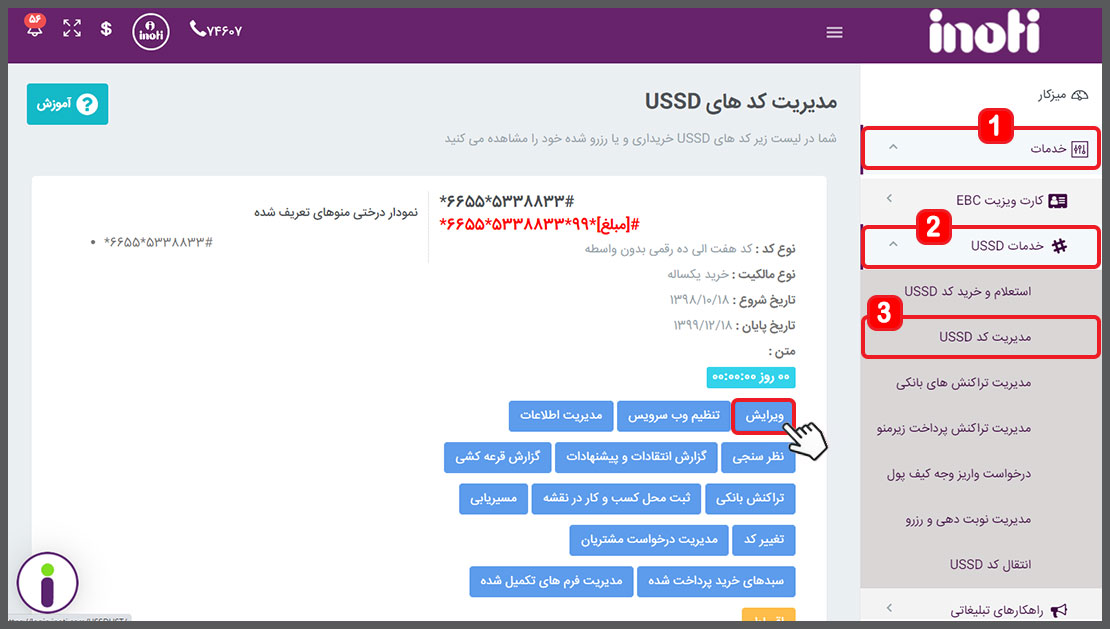The width and height of the screenshot is (1110, 629).
Task: Click the آموزش help button
Action: [67, 104]
